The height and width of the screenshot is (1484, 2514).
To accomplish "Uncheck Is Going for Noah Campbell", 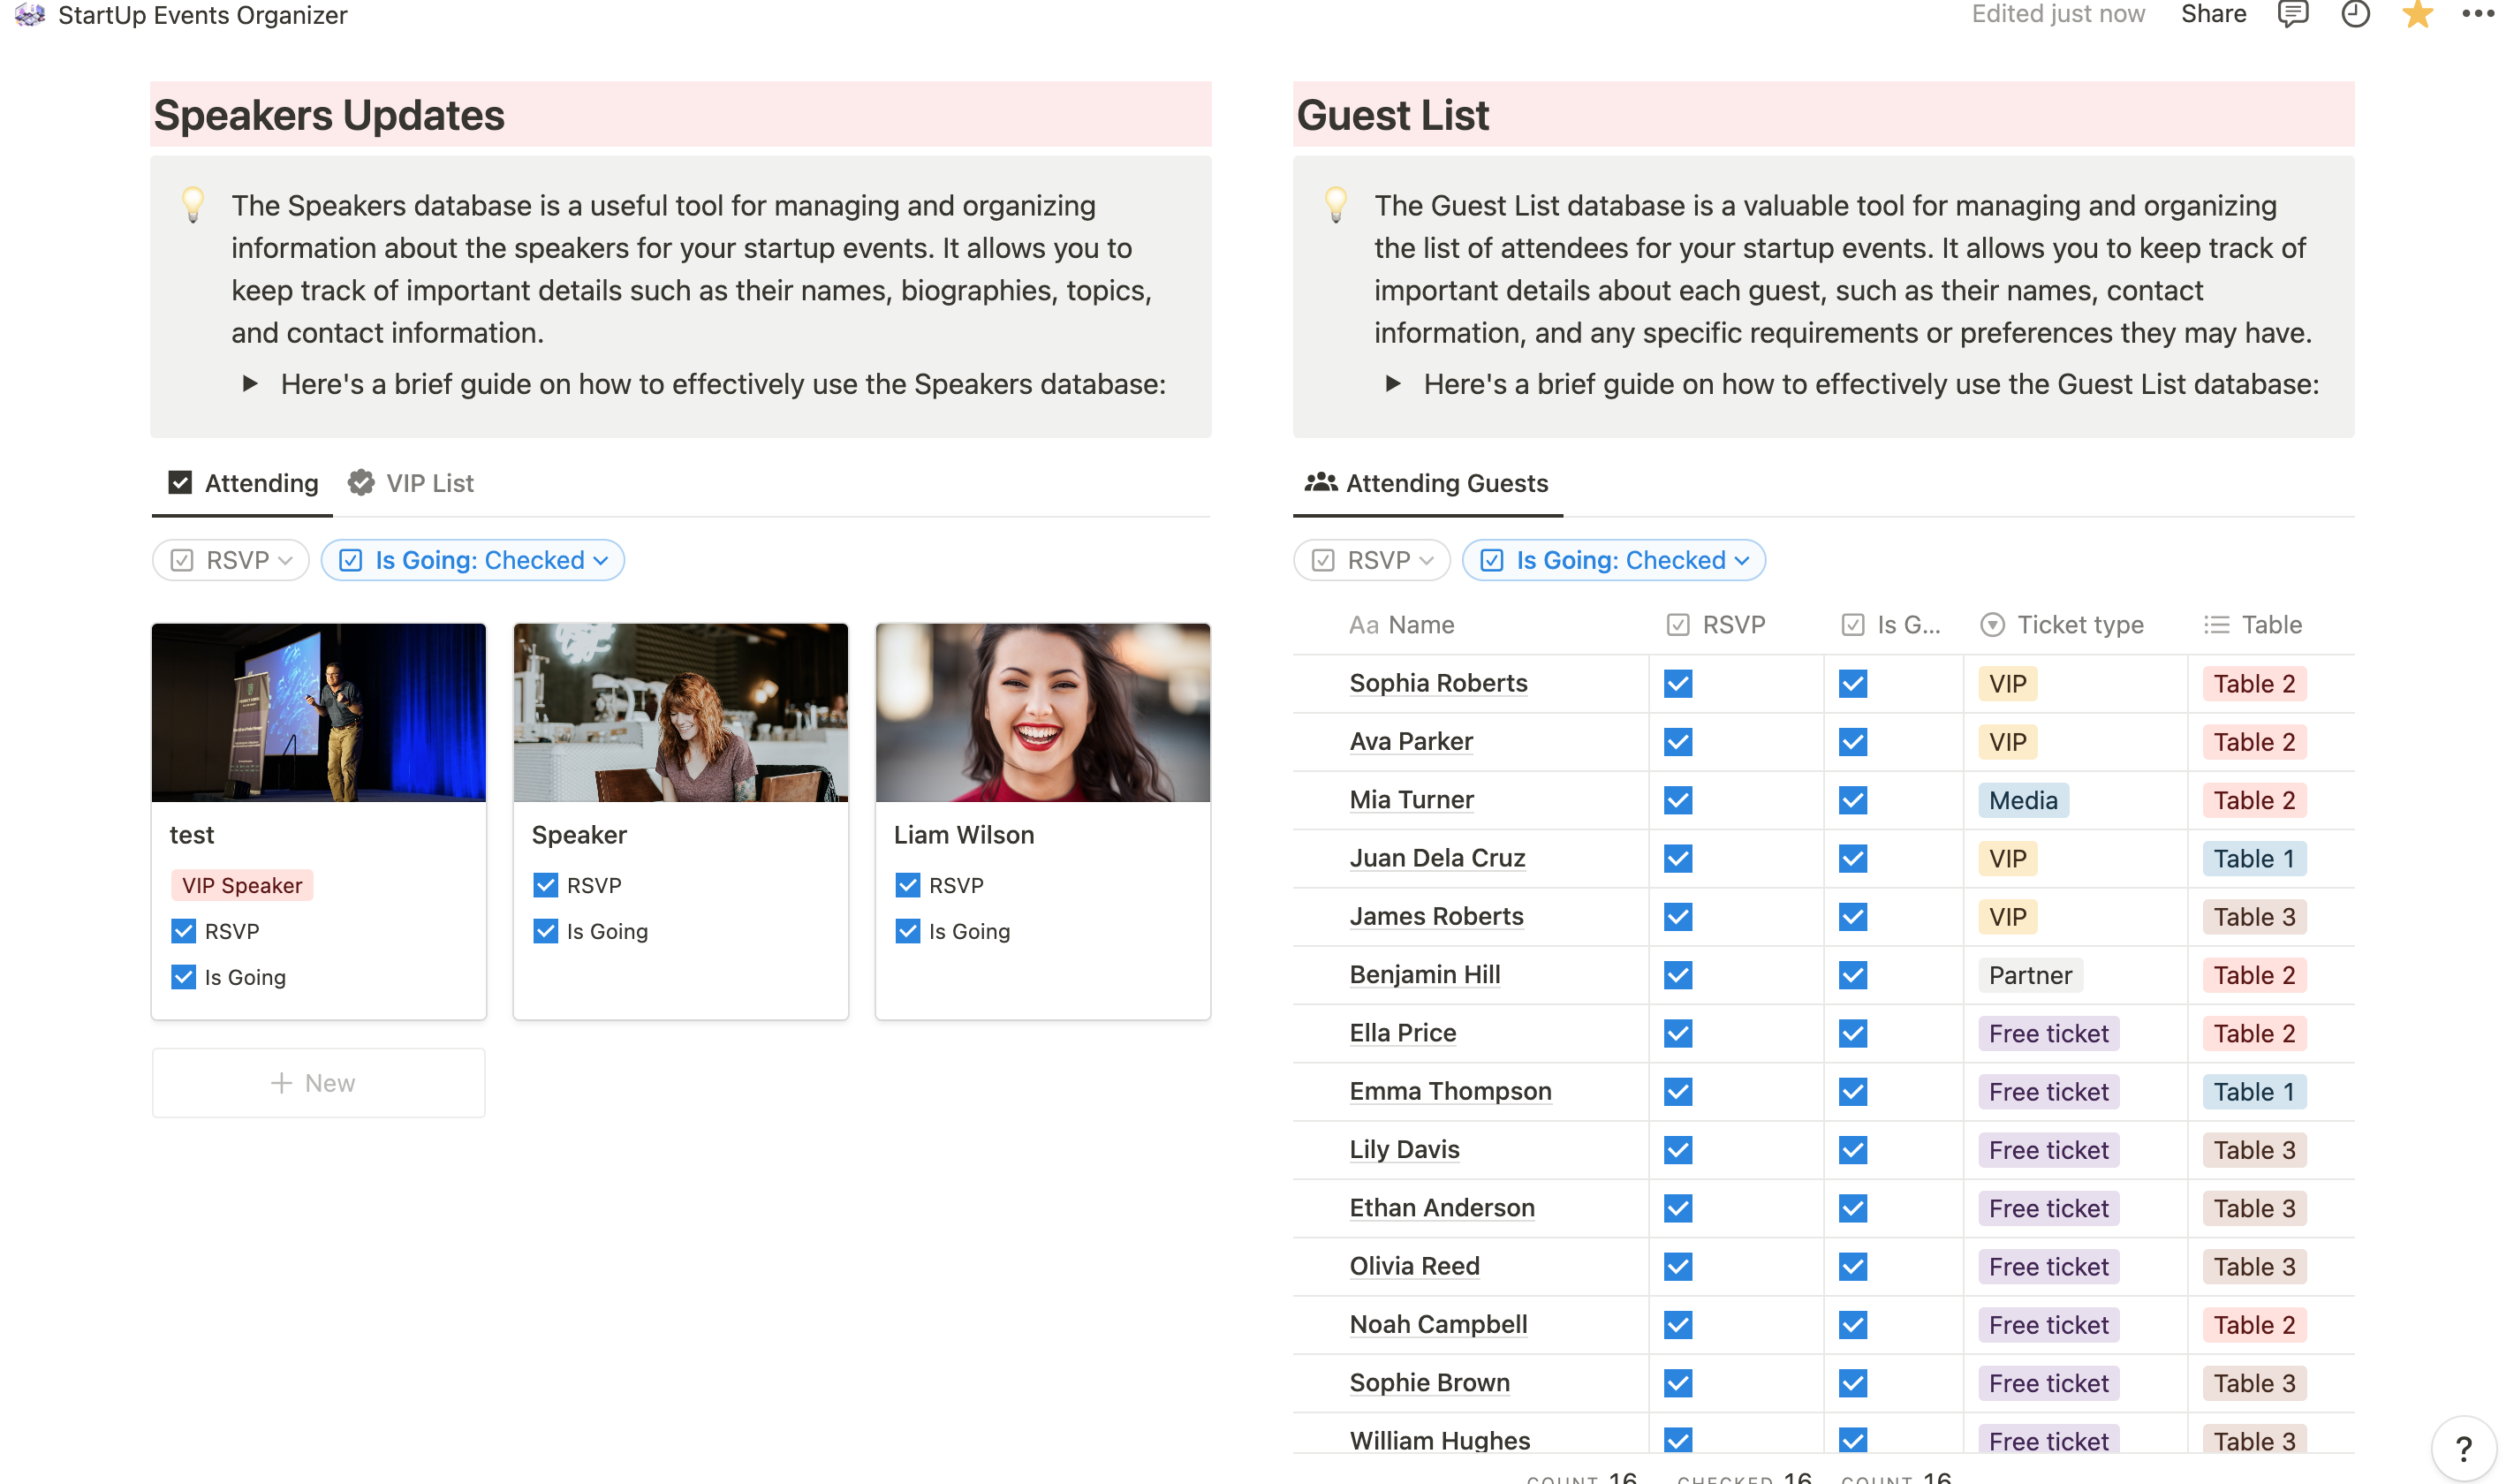I will pos(1853,1325).
